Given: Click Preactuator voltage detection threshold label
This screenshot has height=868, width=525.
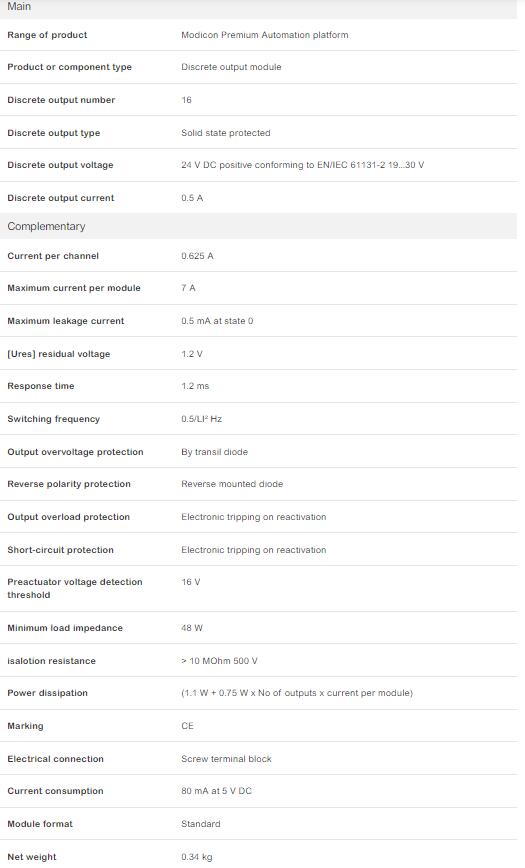Looking at the screenshot, I should coord(75,588).
